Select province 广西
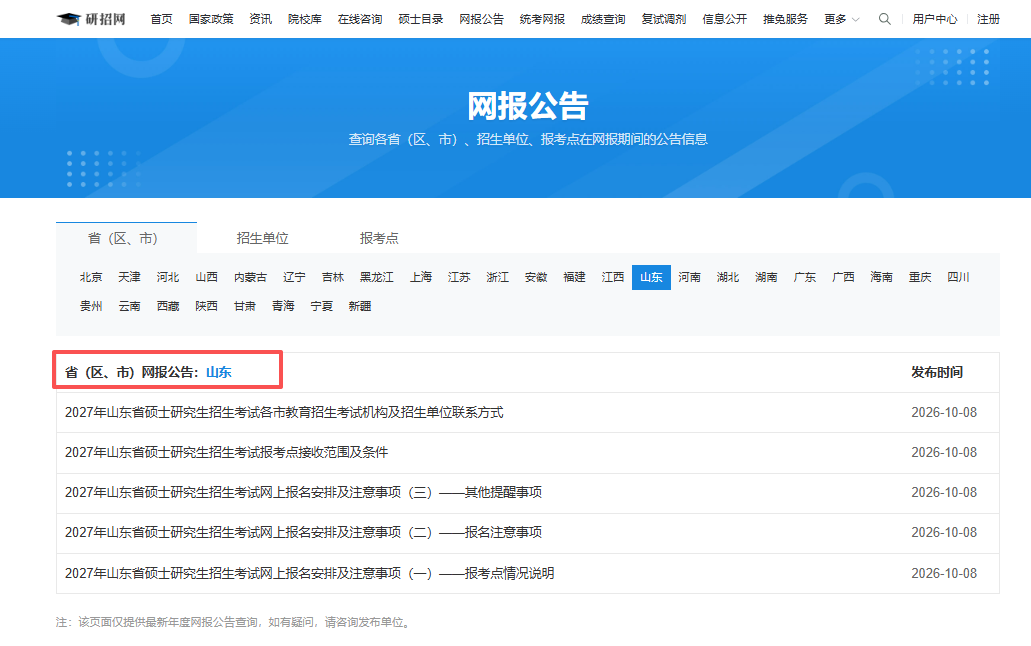This screenshot has height=646, width=1031. click(844, 277)
